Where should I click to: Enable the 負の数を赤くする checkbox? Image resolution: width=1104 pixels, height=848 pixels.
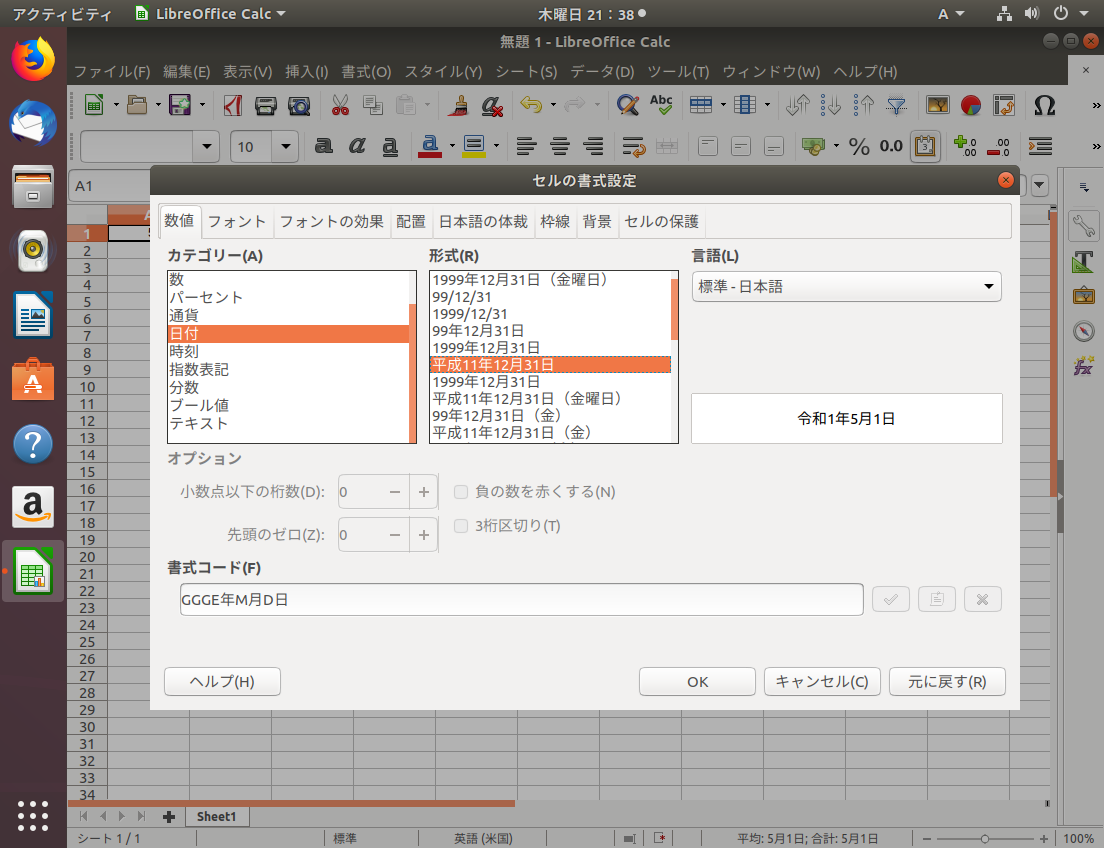462,492
